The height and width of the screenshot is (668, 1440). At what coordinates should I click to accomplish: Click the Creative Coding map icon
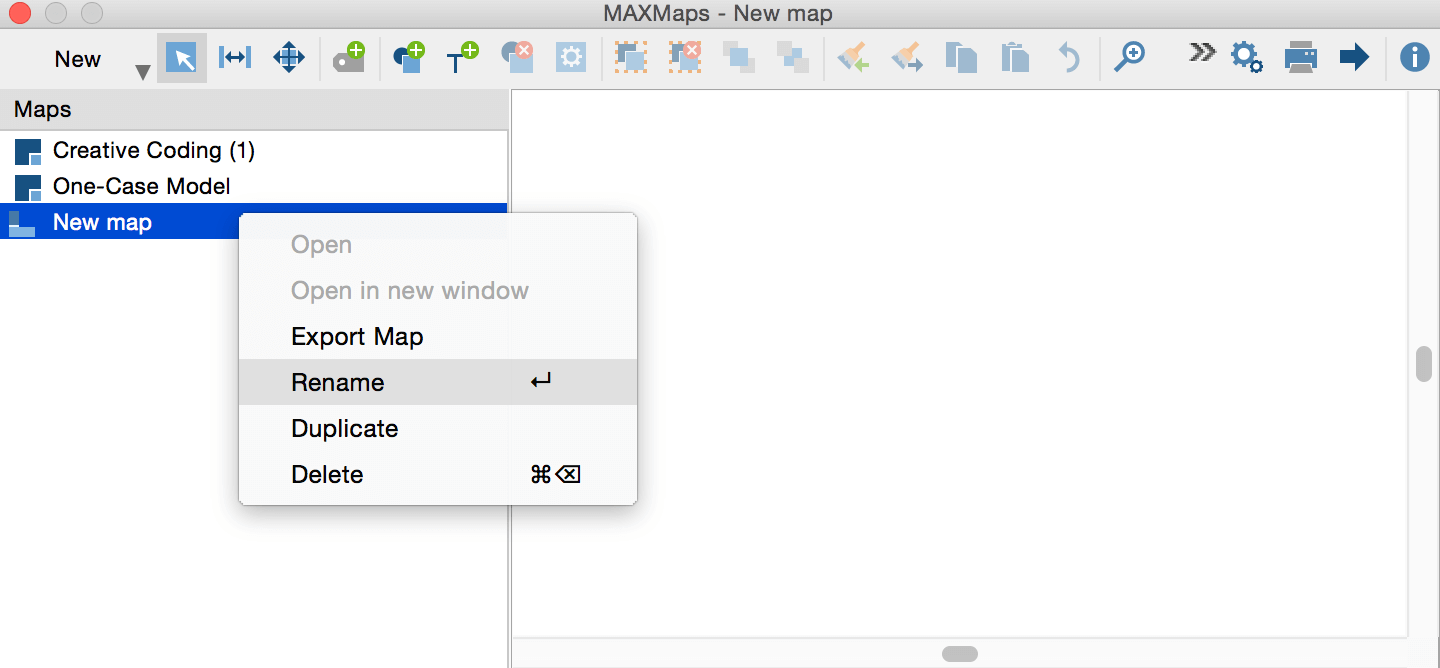coord(28,151)
